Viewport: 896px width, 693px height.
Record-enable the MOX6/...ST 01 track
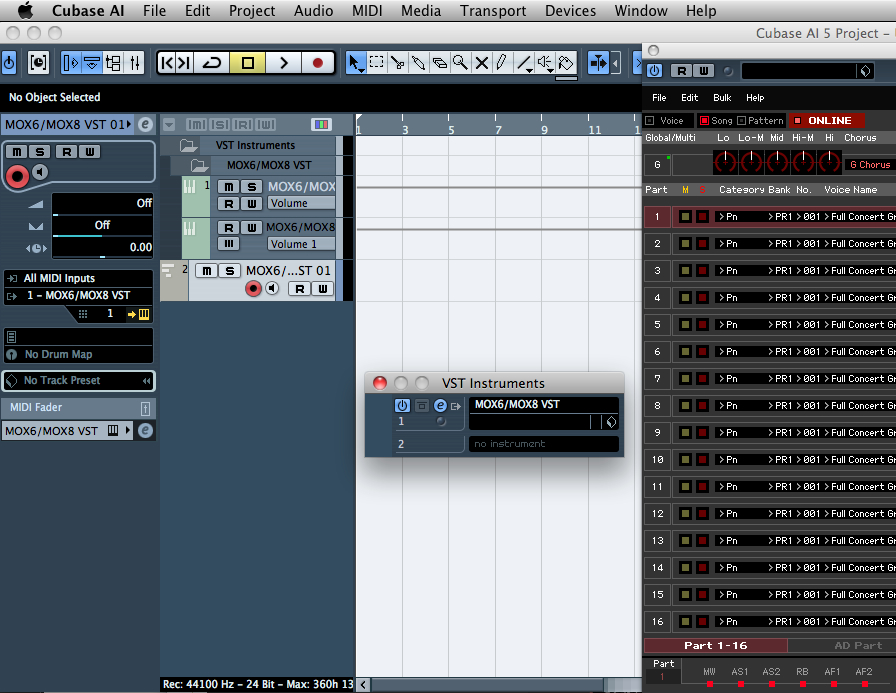[253, 289]
